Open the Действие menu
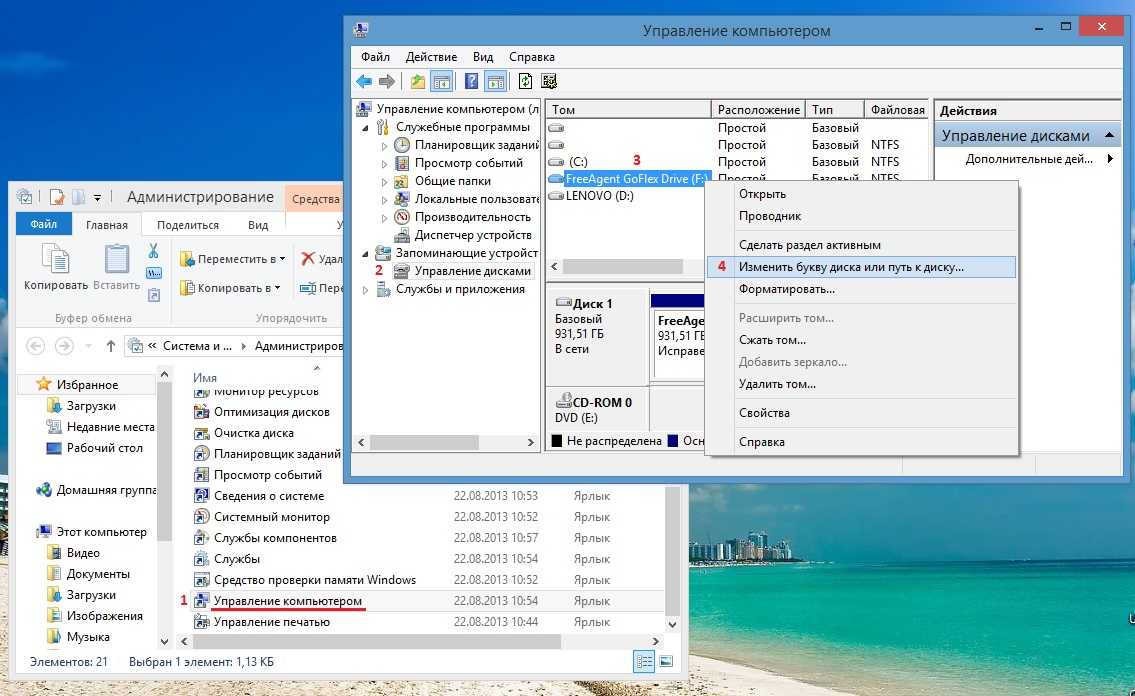Image resolution: width=1135 pixels, height=696 pixels. tap(431, 57)
